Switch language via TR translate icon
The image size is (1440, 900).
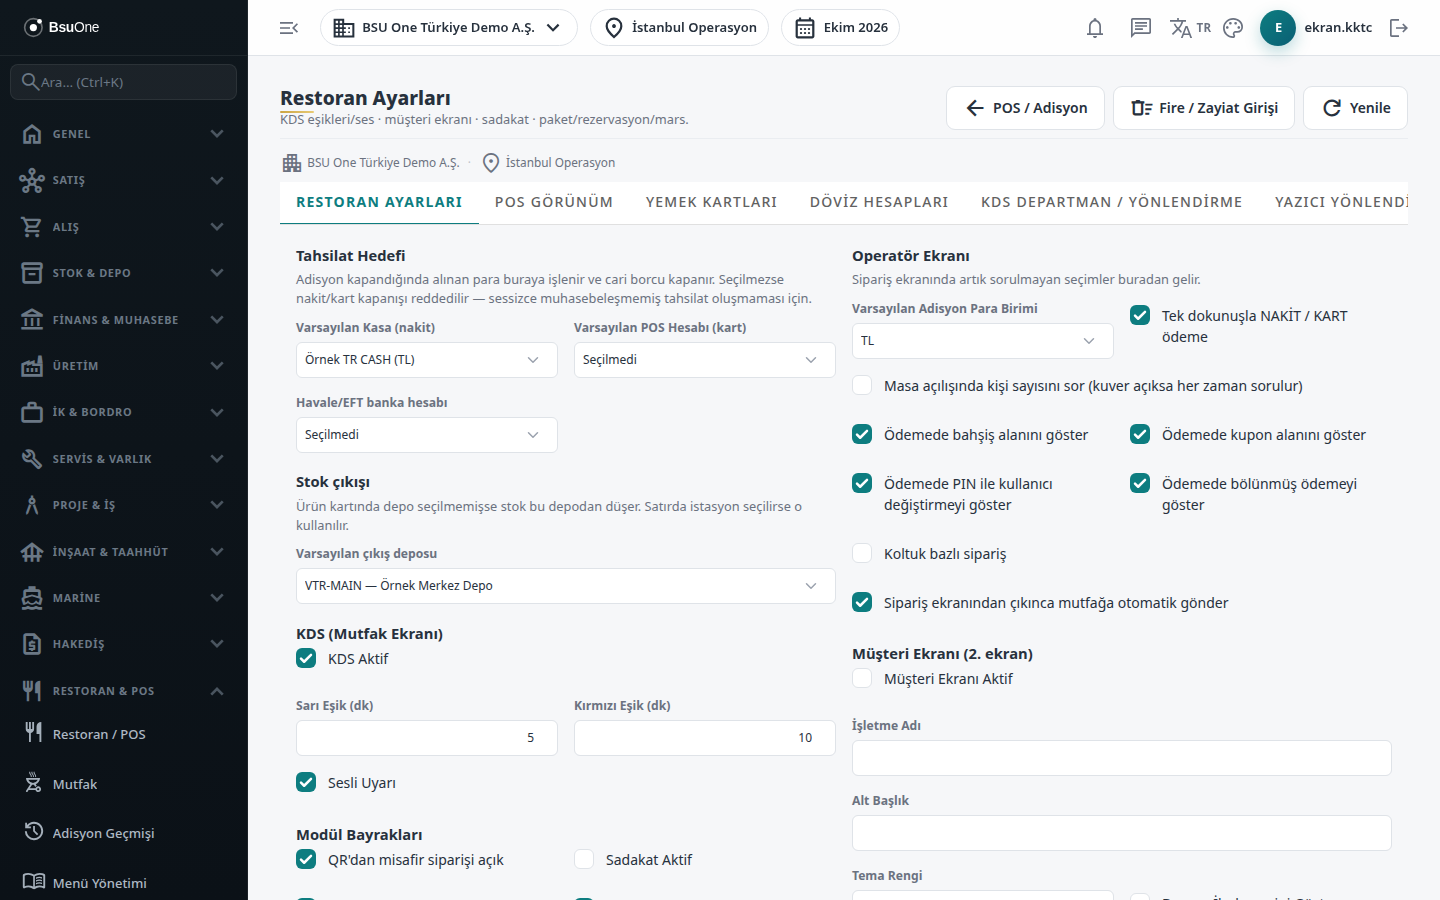tap(1190, 28)
